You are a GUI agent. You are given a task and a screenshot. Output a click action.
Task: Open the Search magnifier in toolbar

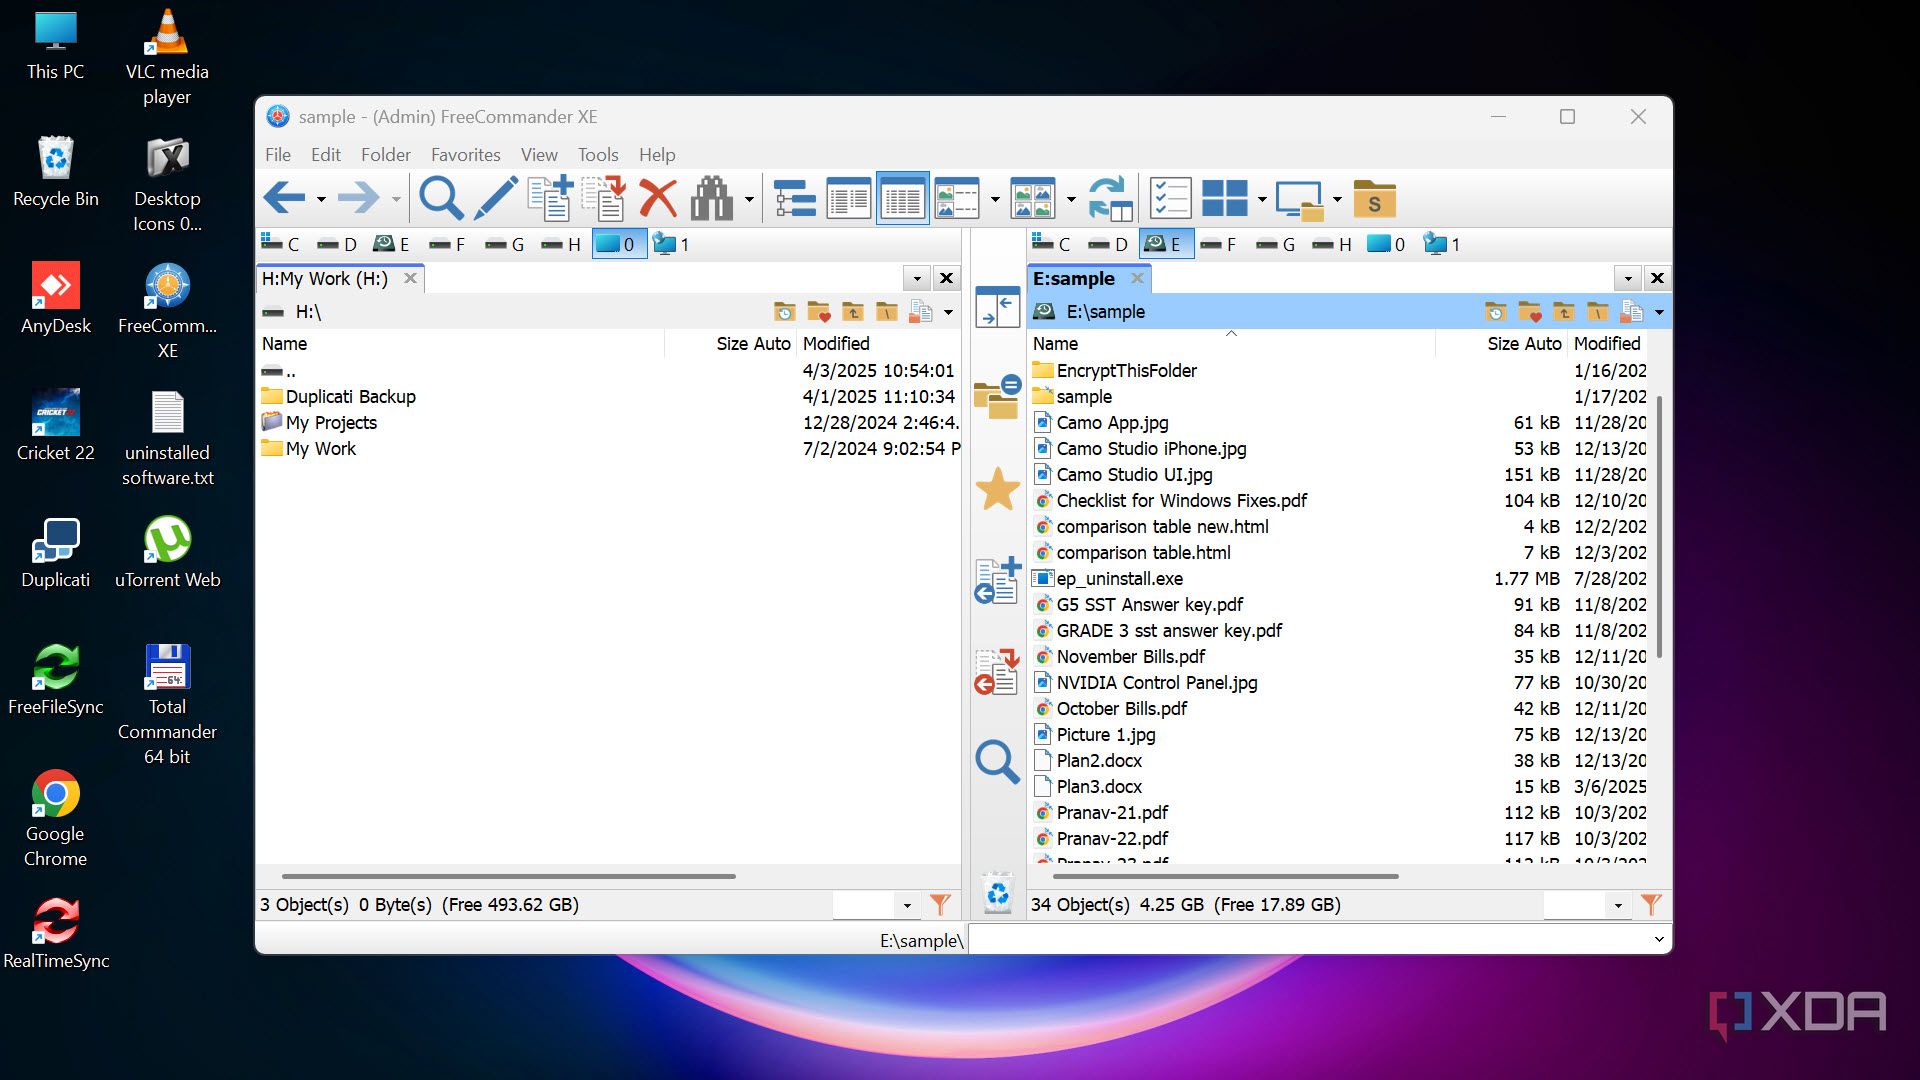coord(440,198)
